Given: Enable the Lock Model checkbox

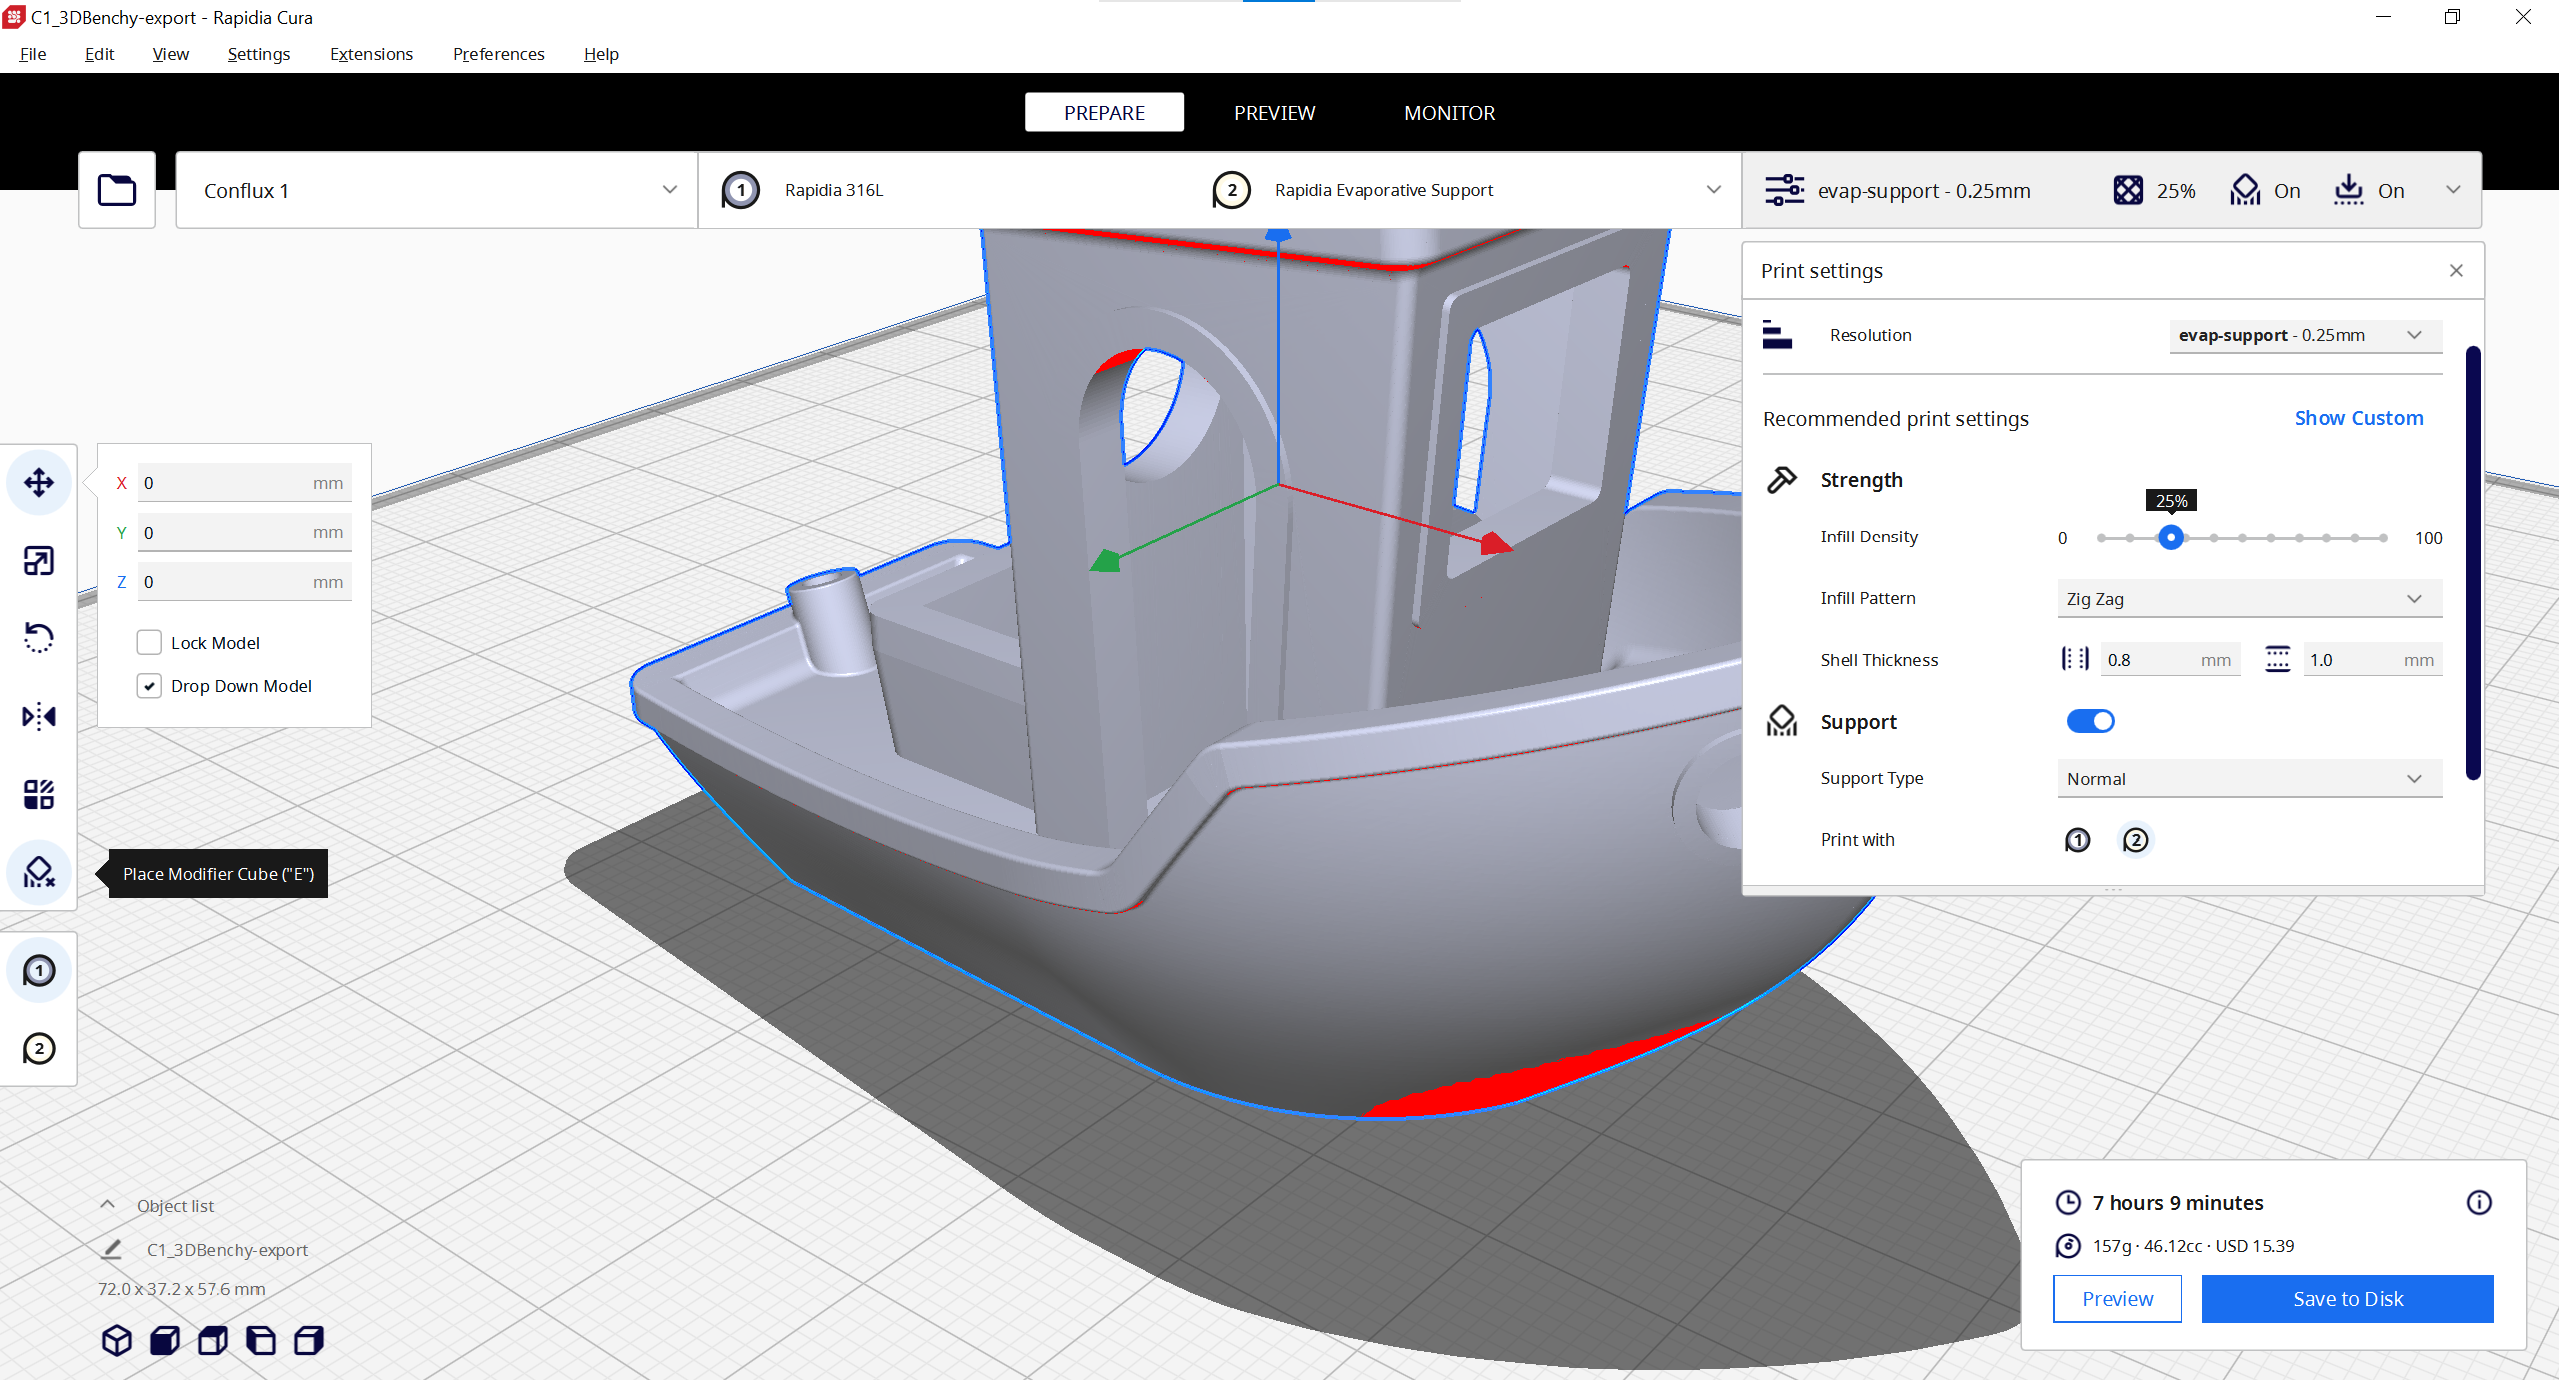Looking at the screenshot, I should (149, 643).
